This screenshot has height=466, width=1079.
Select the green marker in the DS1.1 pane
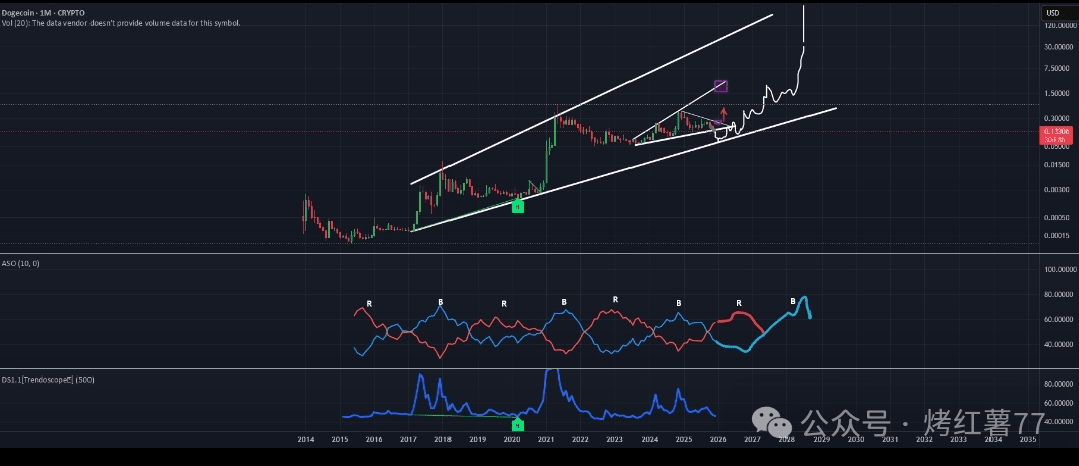coord(518,425)
